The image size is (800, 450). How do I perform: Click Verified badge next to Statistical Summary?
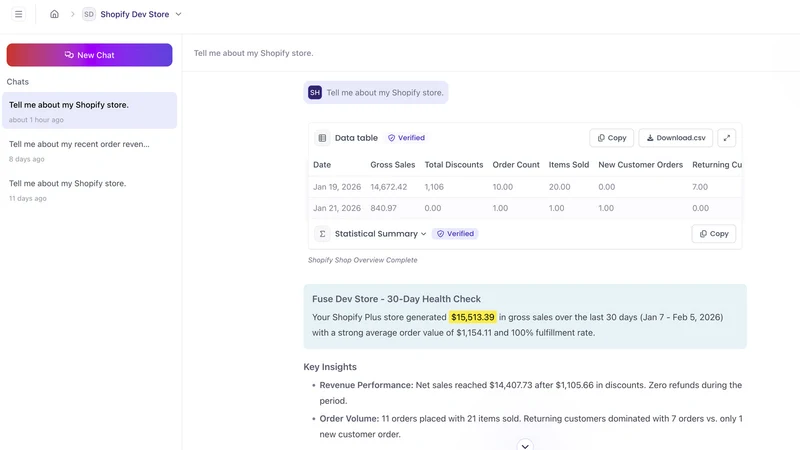(x=455, y=234)
